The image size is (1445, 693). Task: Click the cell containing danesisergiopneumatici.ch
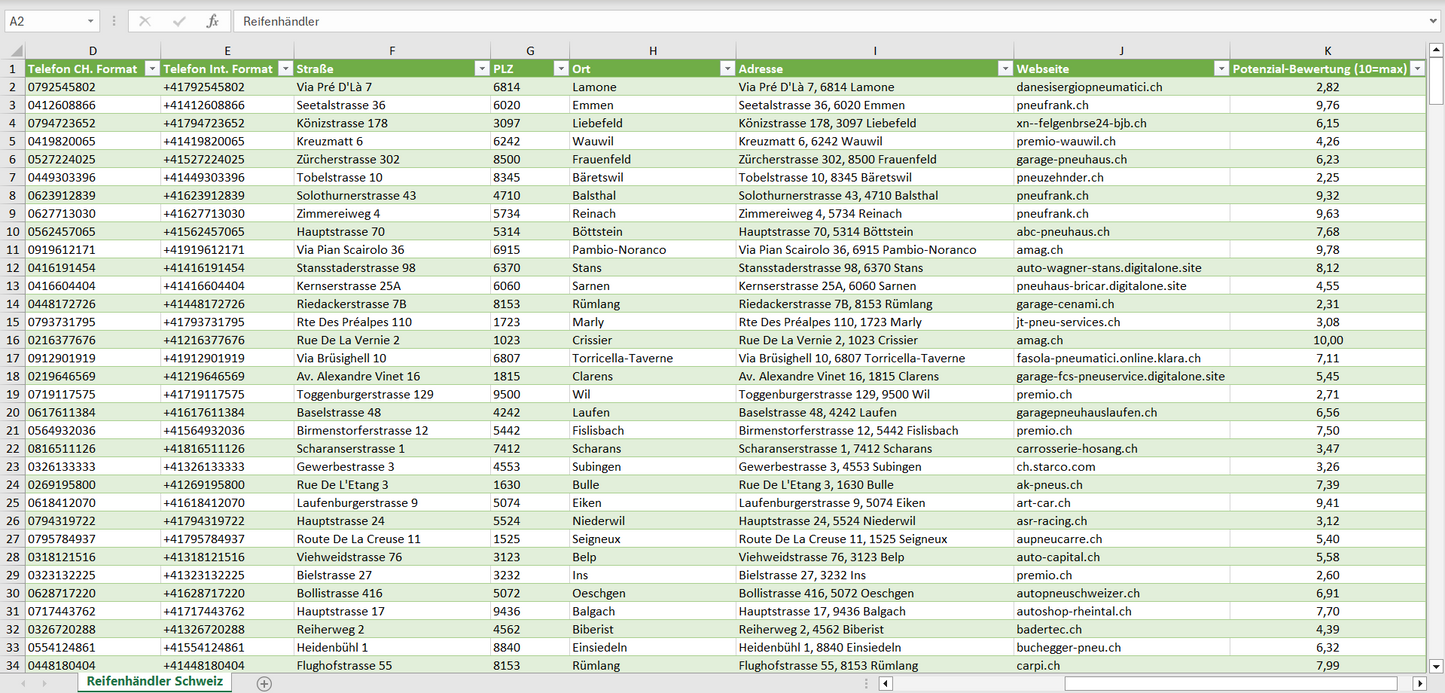pyautogui.click(x=1089, y=87)
